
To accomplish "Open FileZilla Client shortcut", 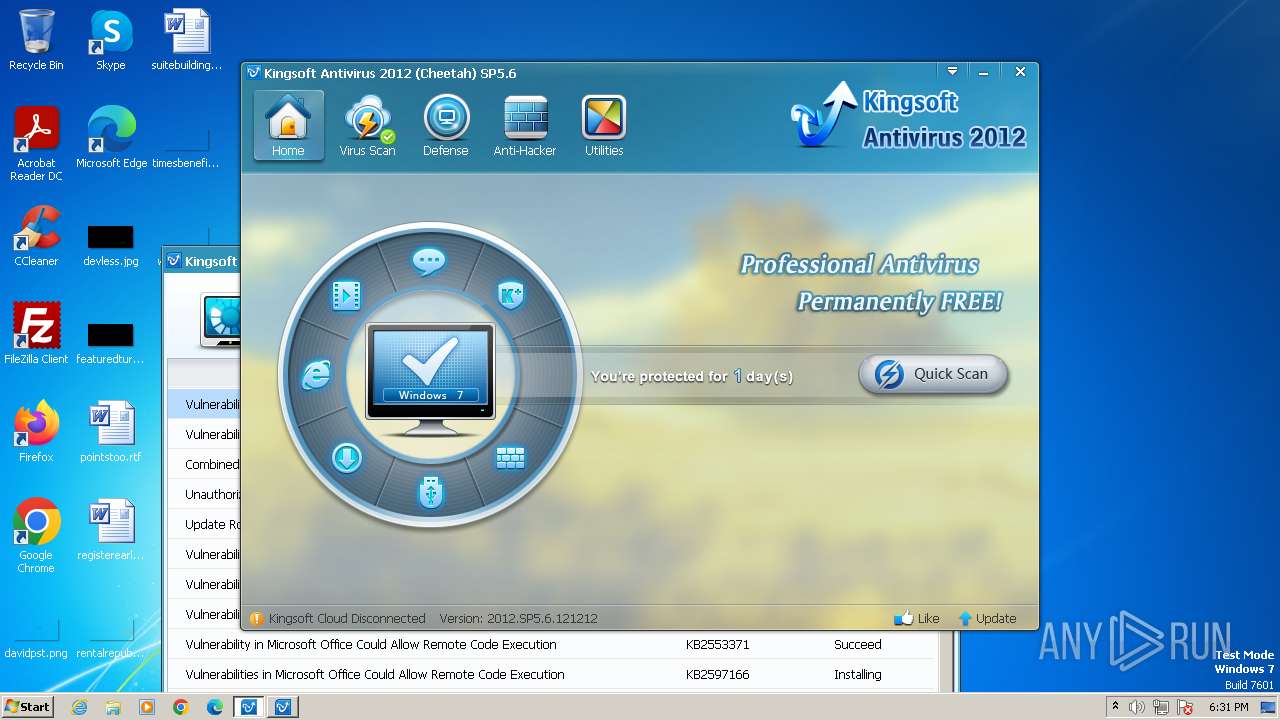I will [36, 334].
